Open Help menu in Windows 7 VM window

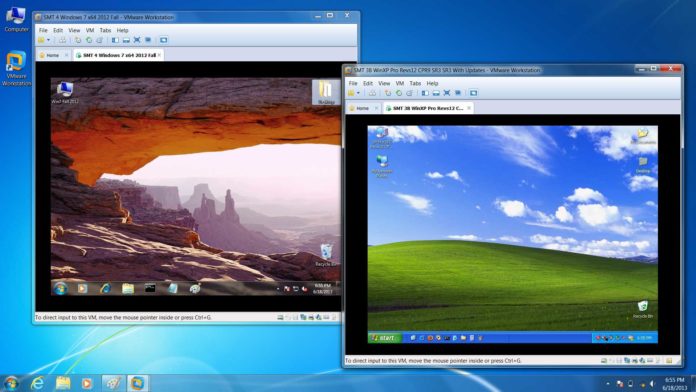[123, 30]
